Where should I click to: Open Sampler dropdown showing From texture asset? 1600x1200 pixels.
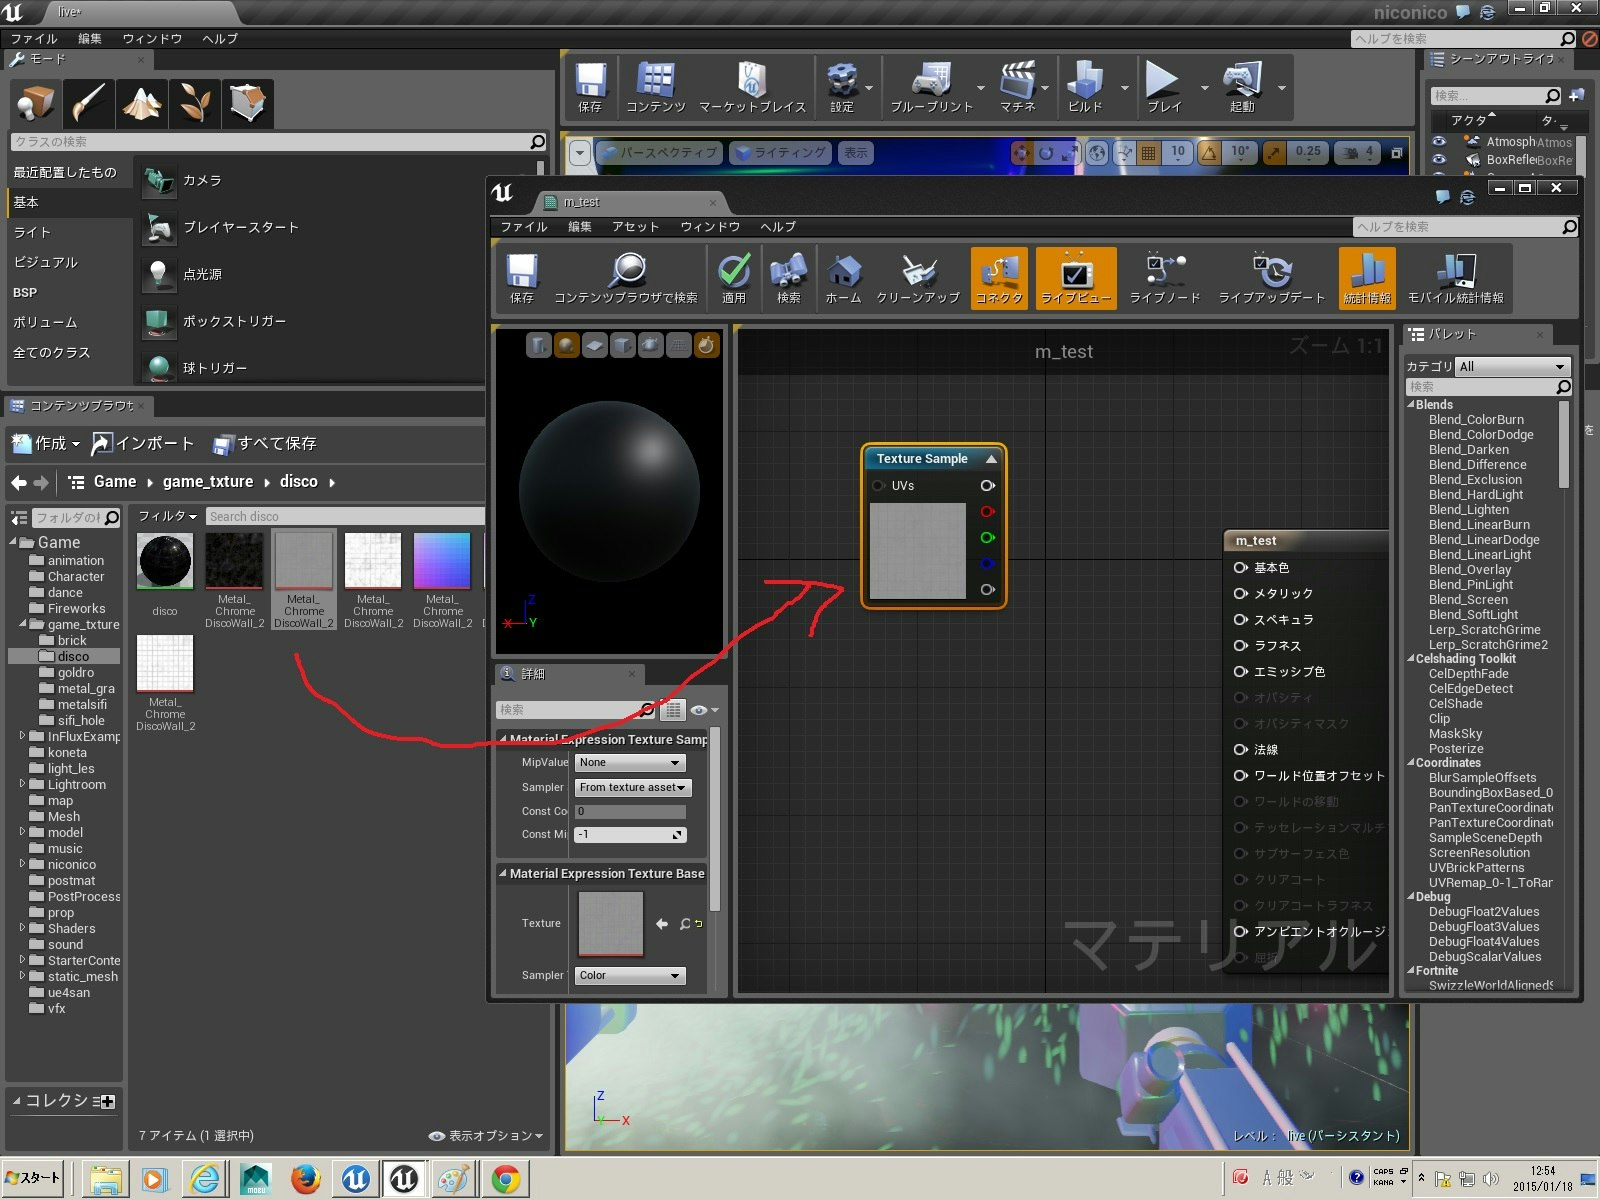(633, 788)
